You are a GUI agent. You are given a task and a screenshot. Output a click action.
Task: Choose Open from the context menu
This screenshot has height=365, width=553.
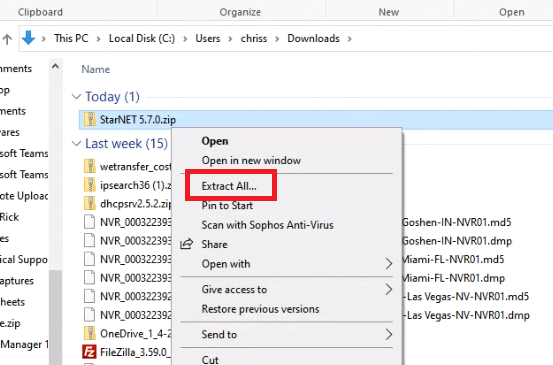[x=215, y=141]
